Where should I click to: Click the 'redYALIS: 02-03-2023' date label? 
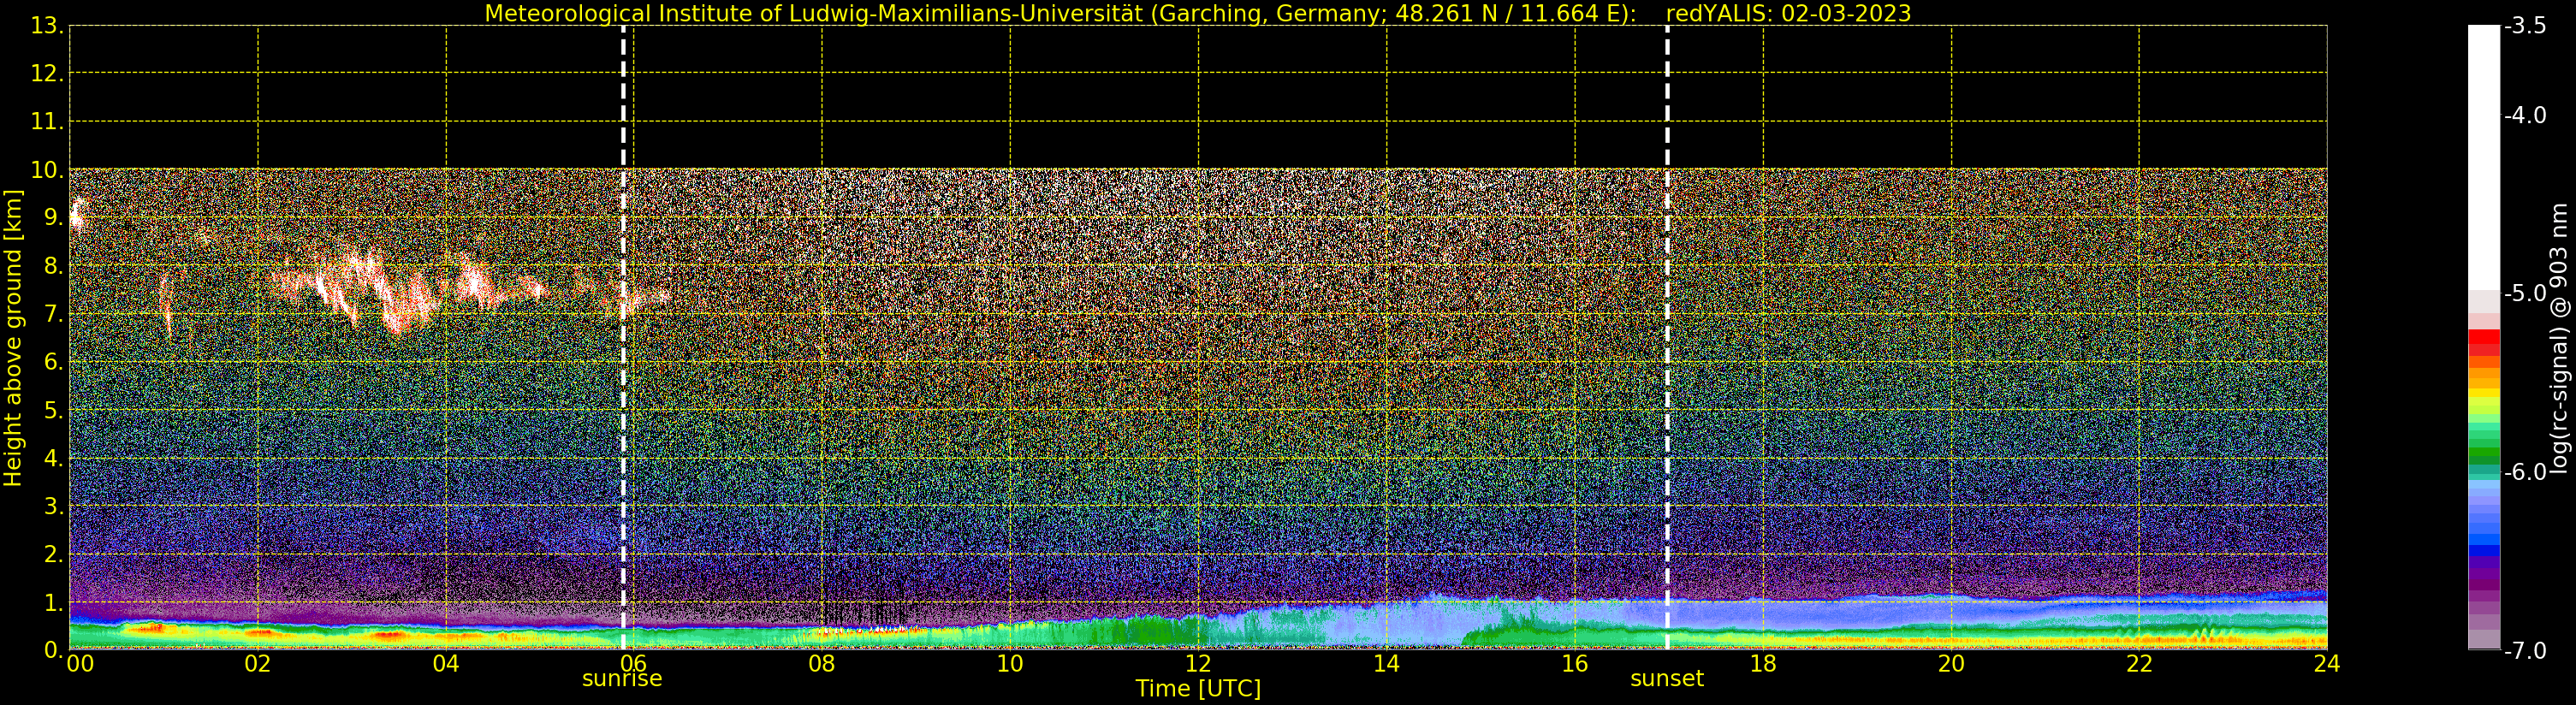click(1788, 14)
